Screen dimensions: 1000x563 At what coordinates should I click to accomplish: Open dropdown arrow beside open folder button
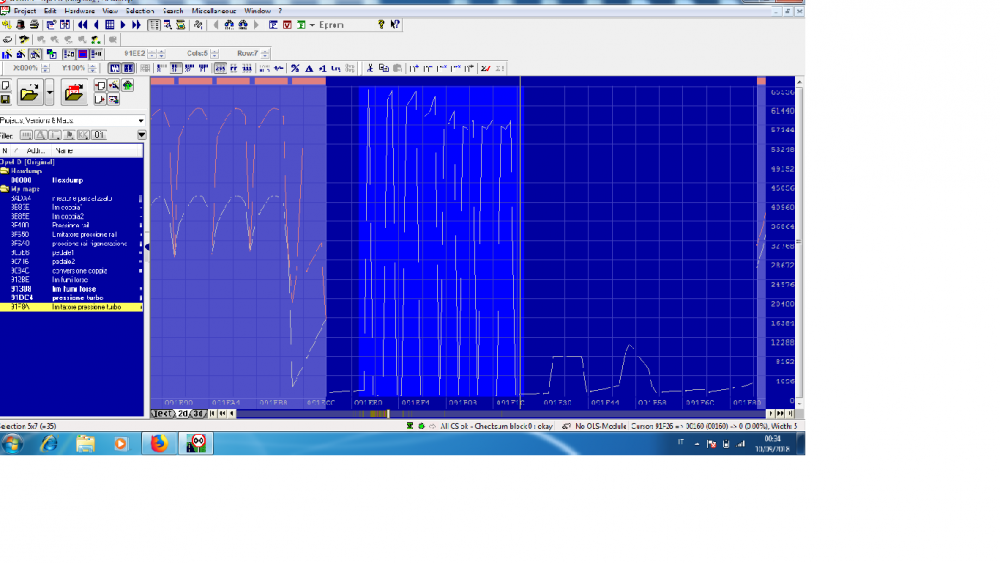[x=49, y=93]
